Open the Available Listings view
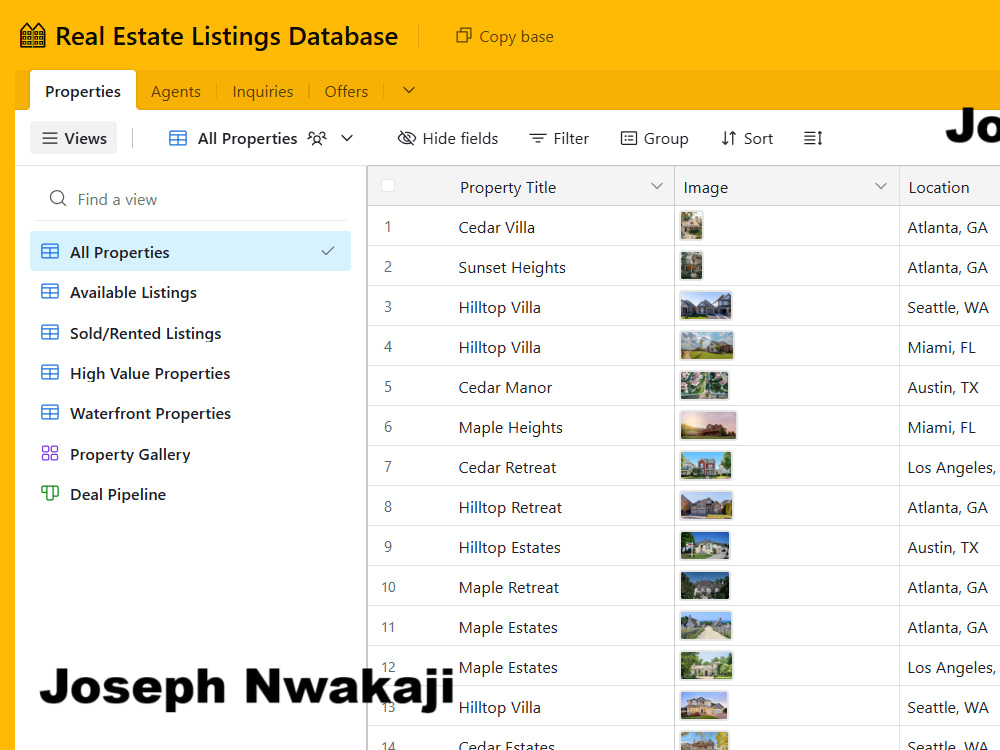The height and width of the screenshot is (750, 1000). point(190,292)
